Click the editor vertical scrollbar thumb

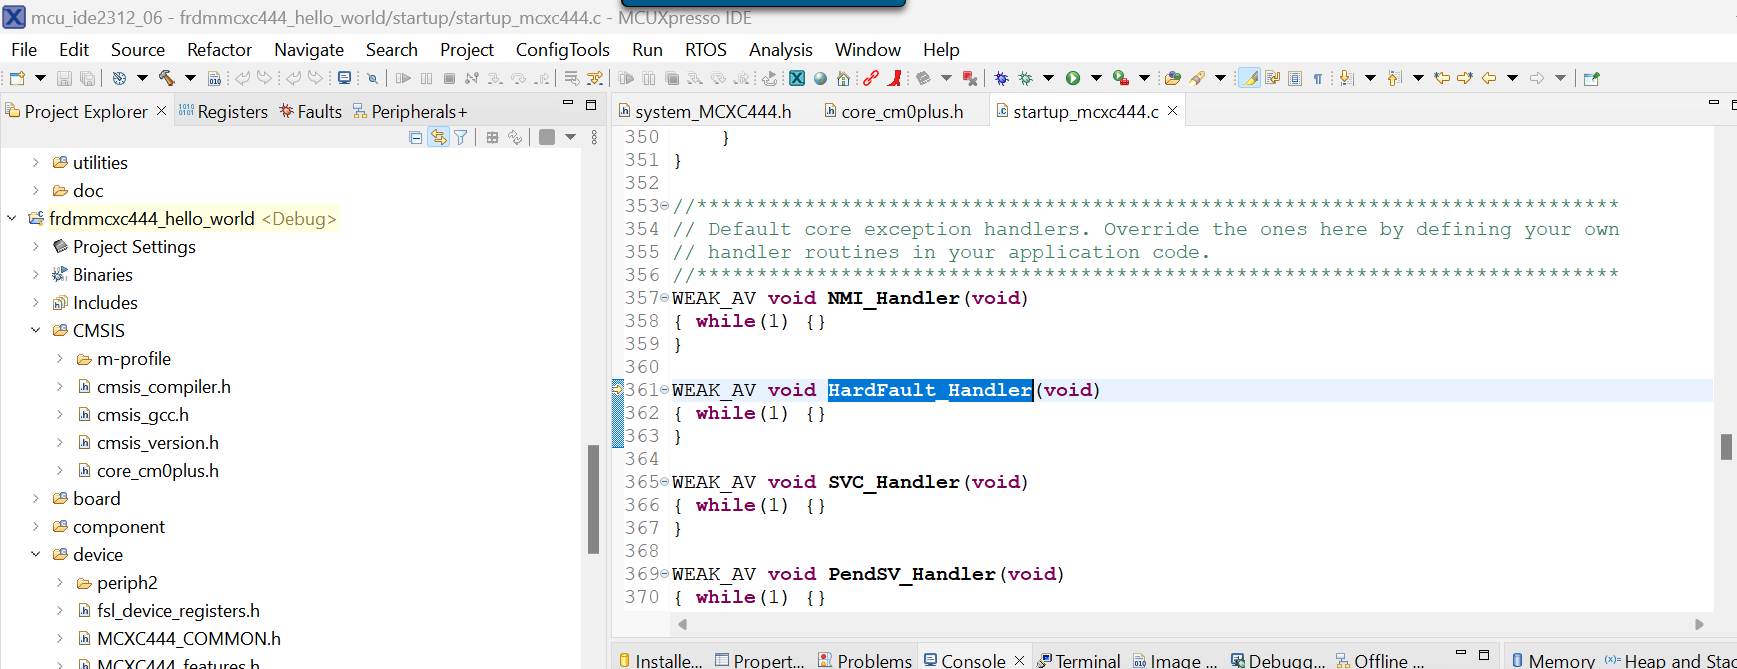coord(1726,447)
